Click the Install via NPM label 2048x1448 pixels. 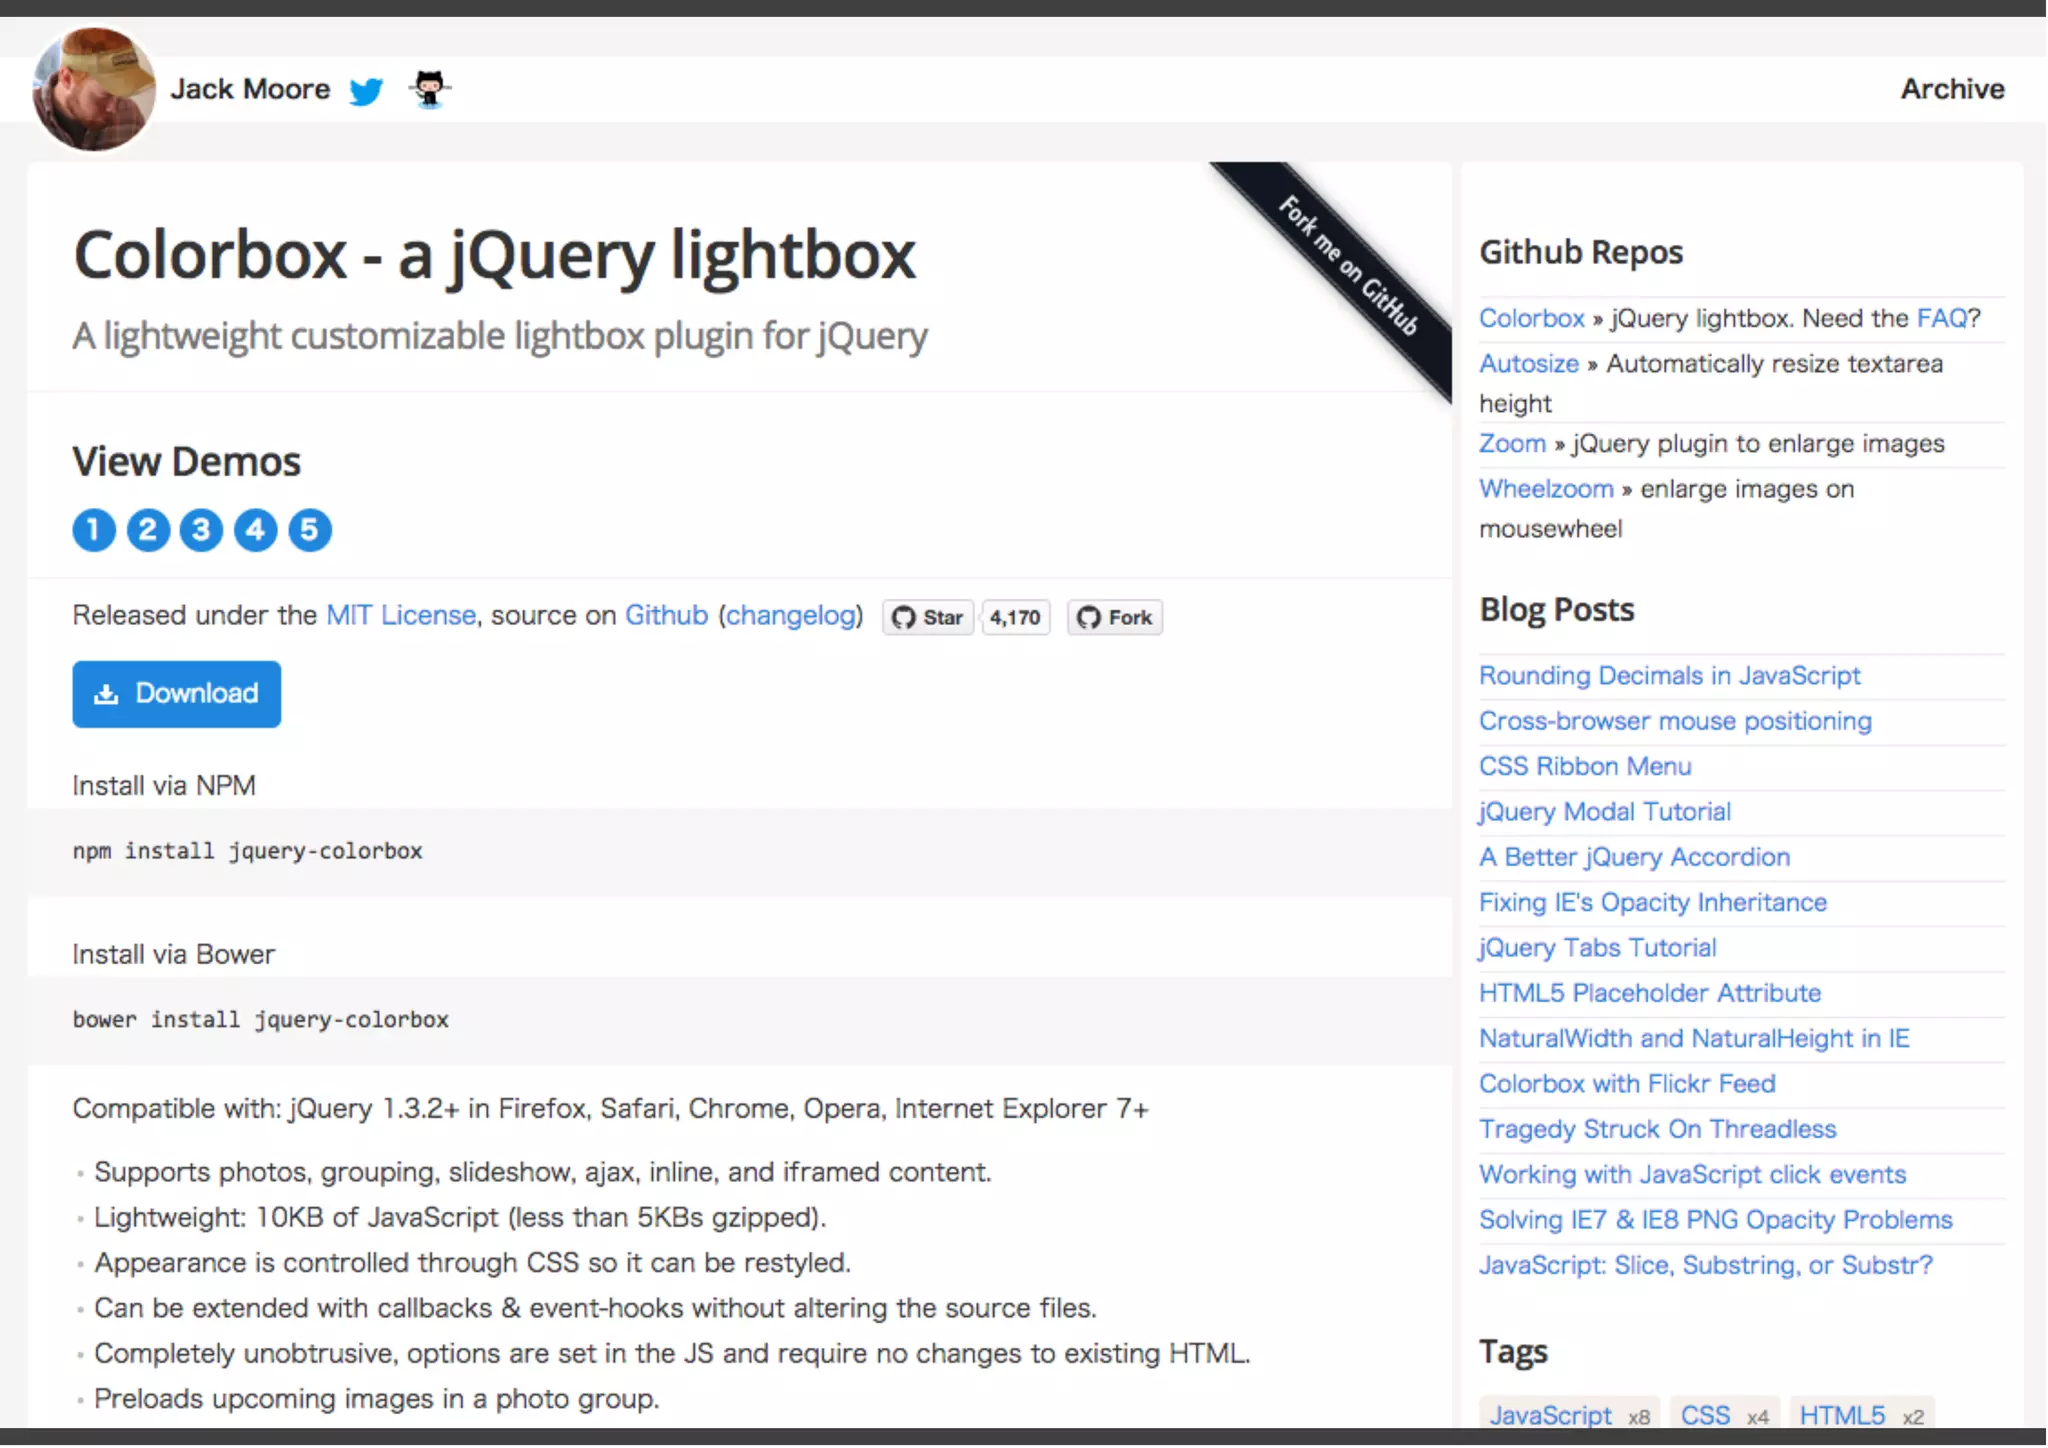click(164, 786)
